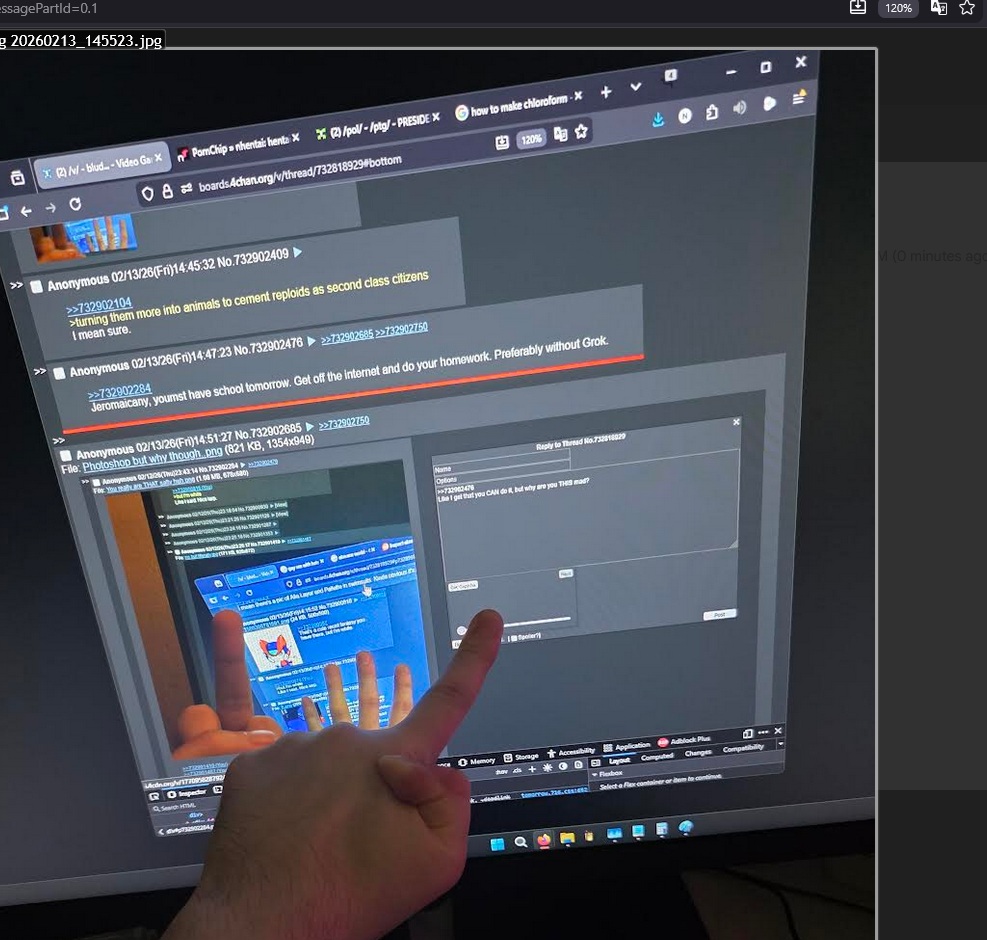Follow the >>732902284 quote link
987x940 pixels.
click(120, 392)
